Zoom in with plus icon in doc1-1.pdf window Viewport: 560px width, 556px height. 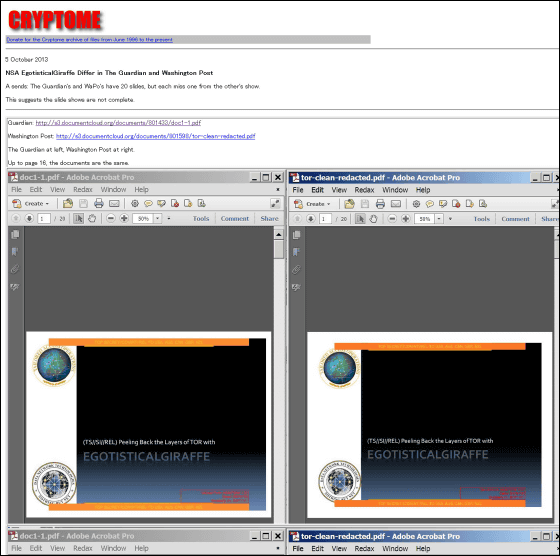(124, 218)
